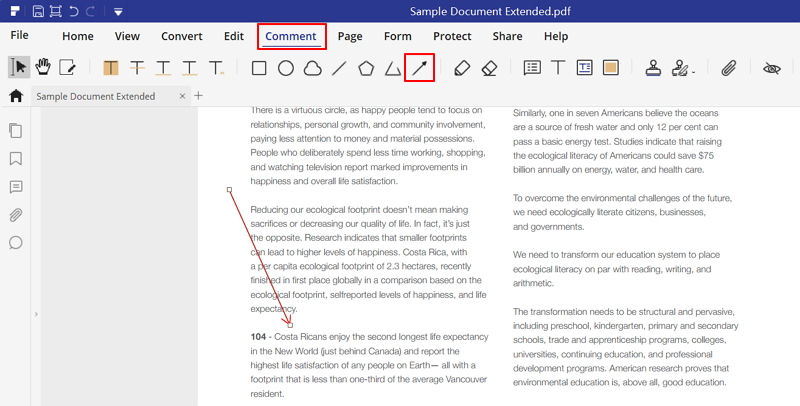Open the Comments side panel
Image resolution: width=800 pixels, height=406 pixels.
pyautogui.click(x=16, y=187)
